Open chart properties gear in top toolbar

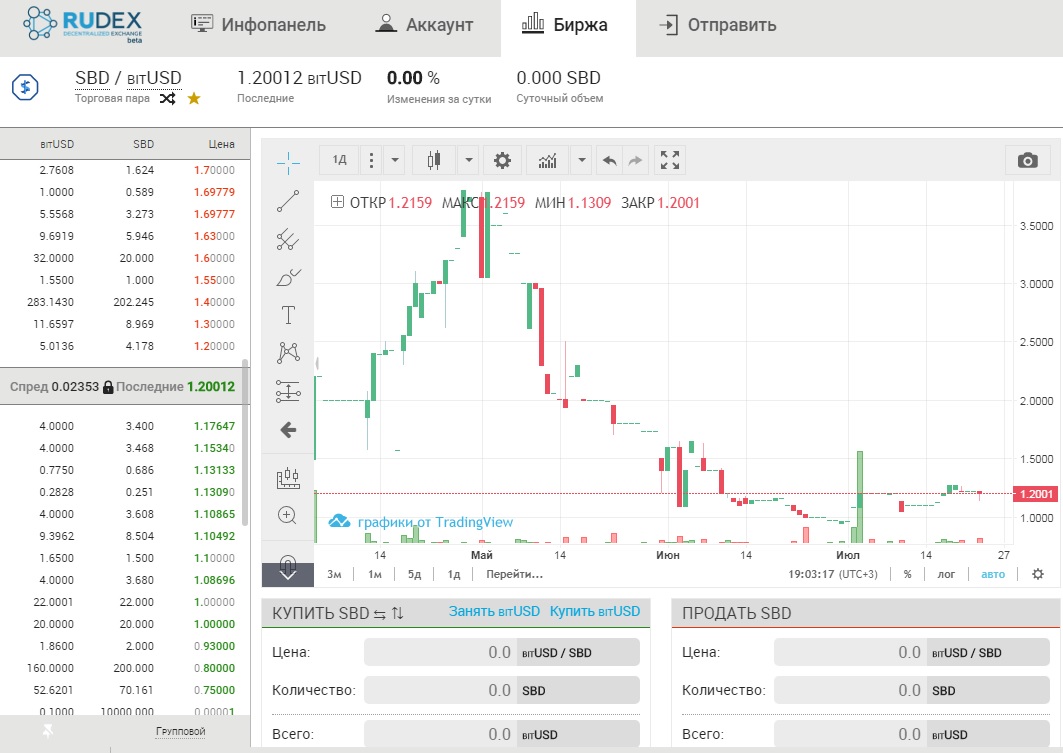[x=502, y=161]
